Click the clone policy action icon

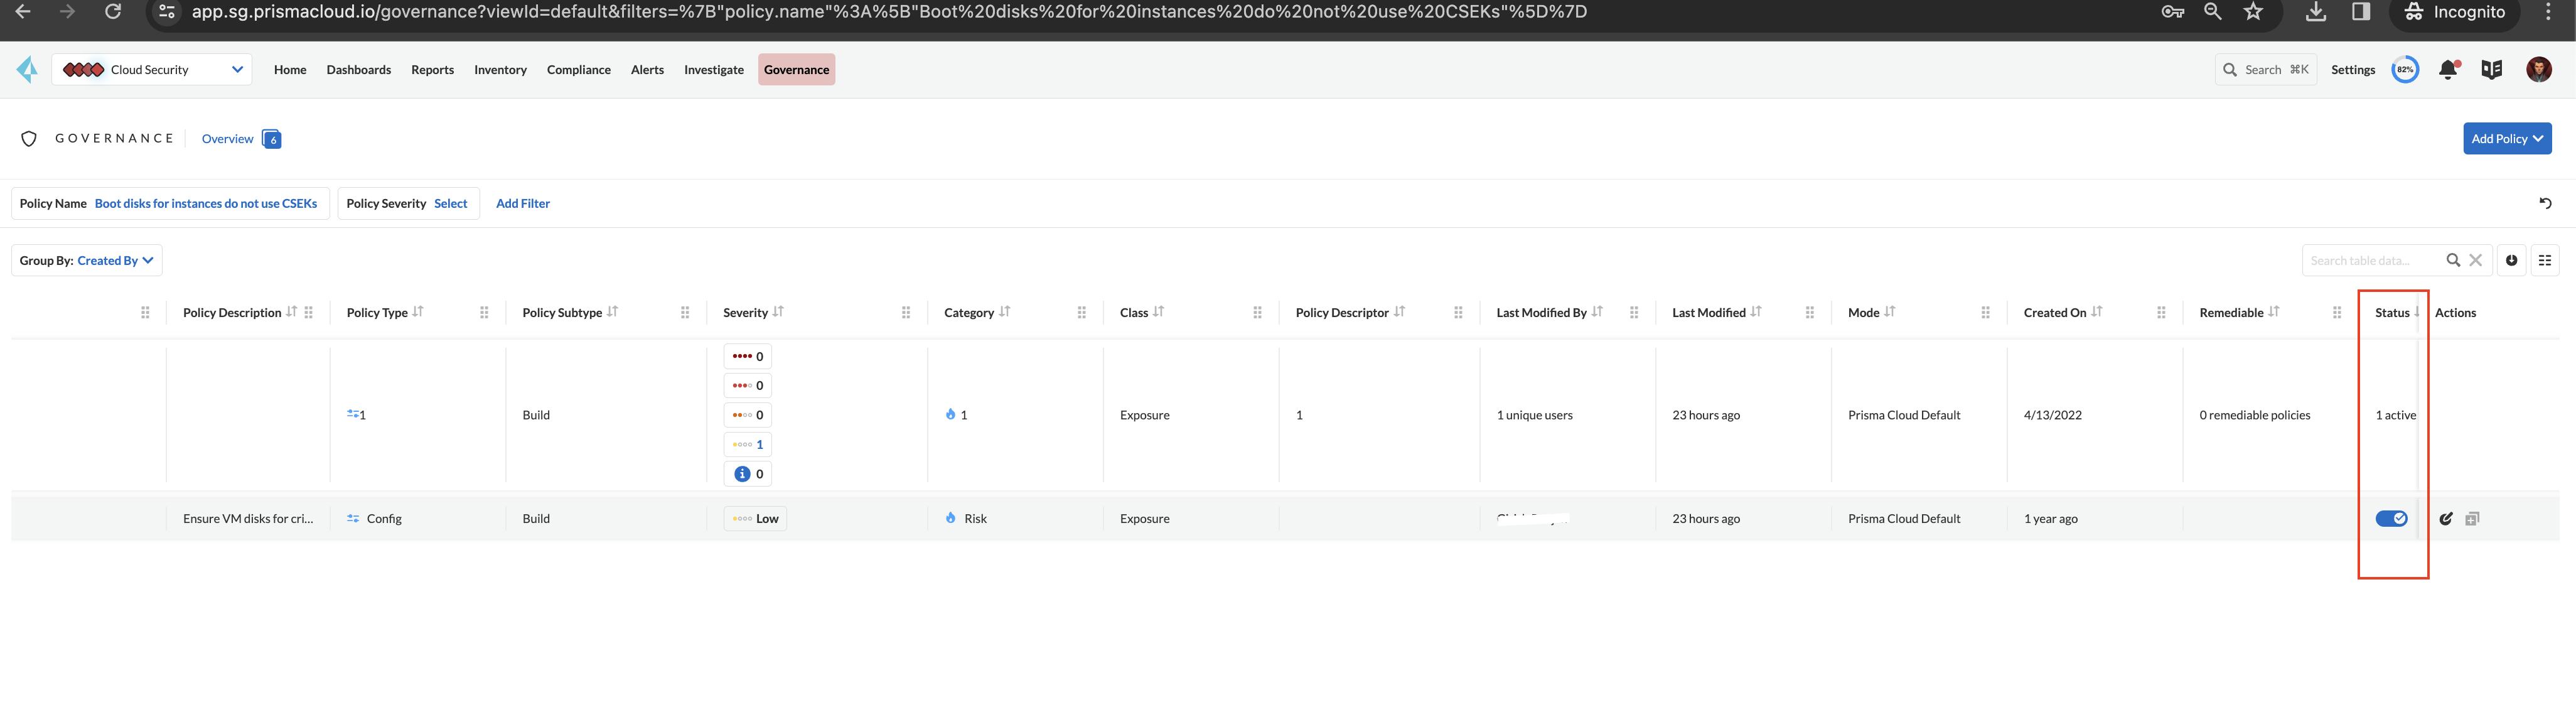click(2473, 518)
